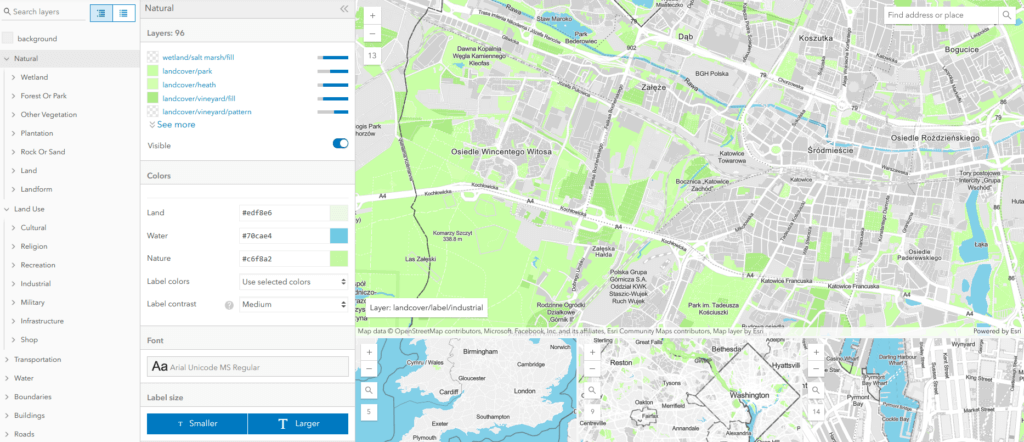Screen dimensions: 1024x442
Task: Select the Shop tree item
Action: coord(29,339)
